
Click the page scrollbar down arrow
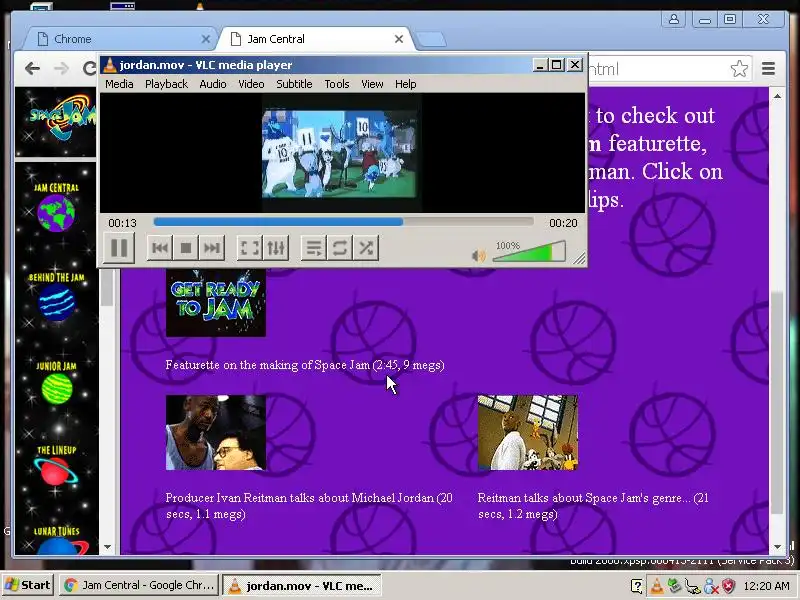777,546
